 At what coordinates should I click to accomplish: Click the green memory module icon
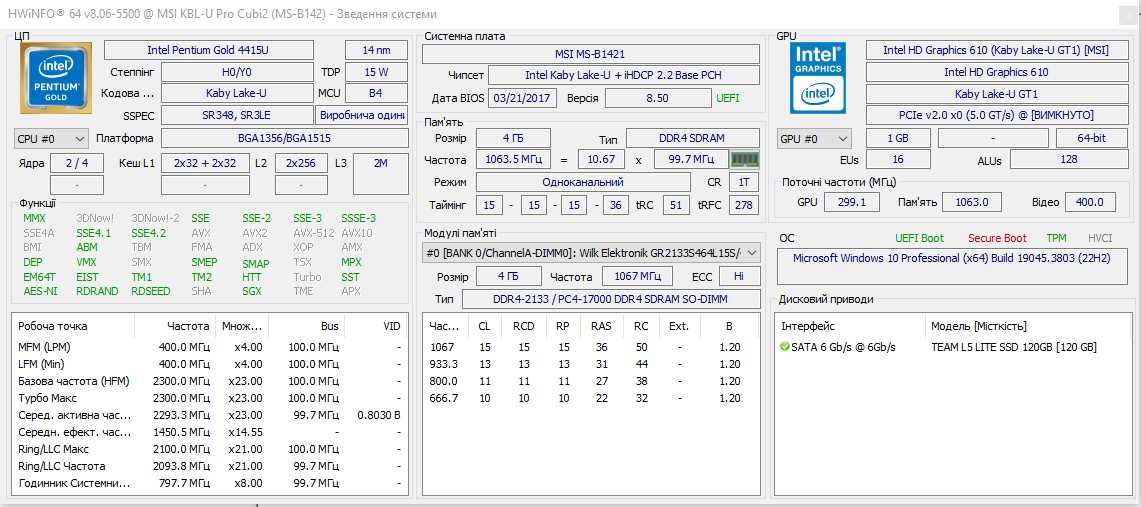pyautogui.click(x=744, y=159)
